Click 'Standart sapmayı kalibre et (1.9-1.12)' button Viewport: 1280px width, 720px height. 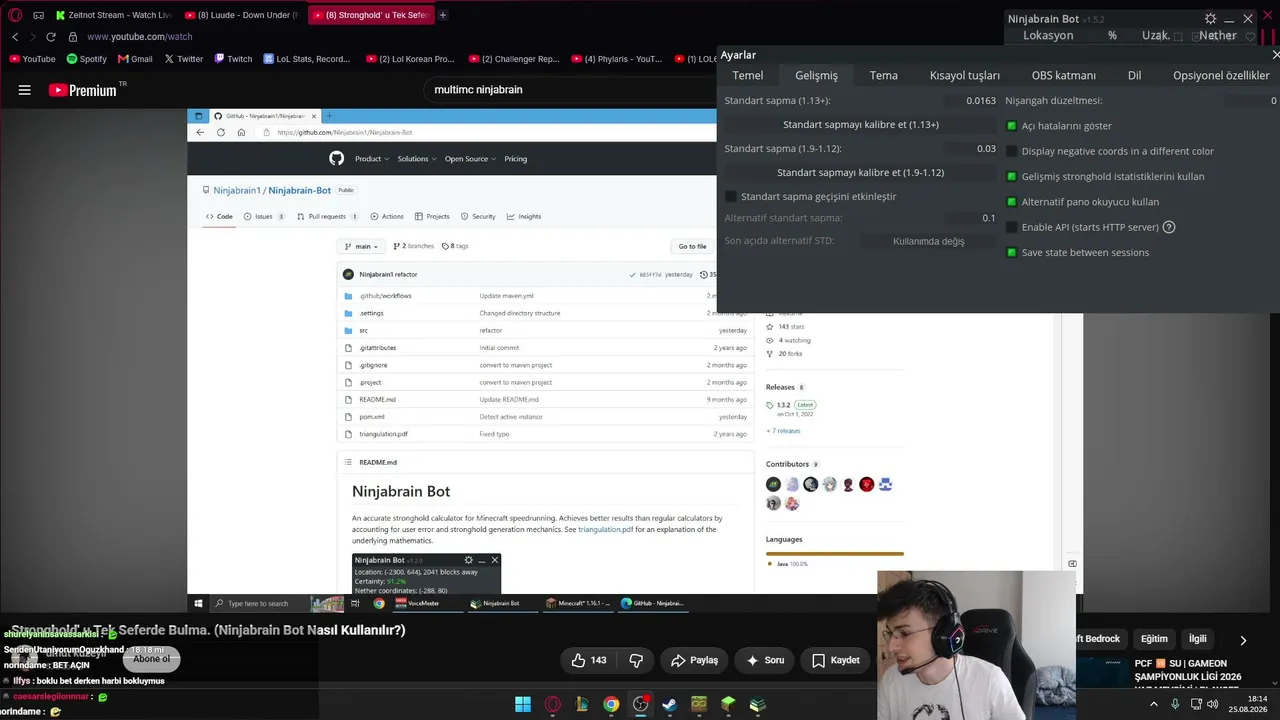(x=861, y=173)
